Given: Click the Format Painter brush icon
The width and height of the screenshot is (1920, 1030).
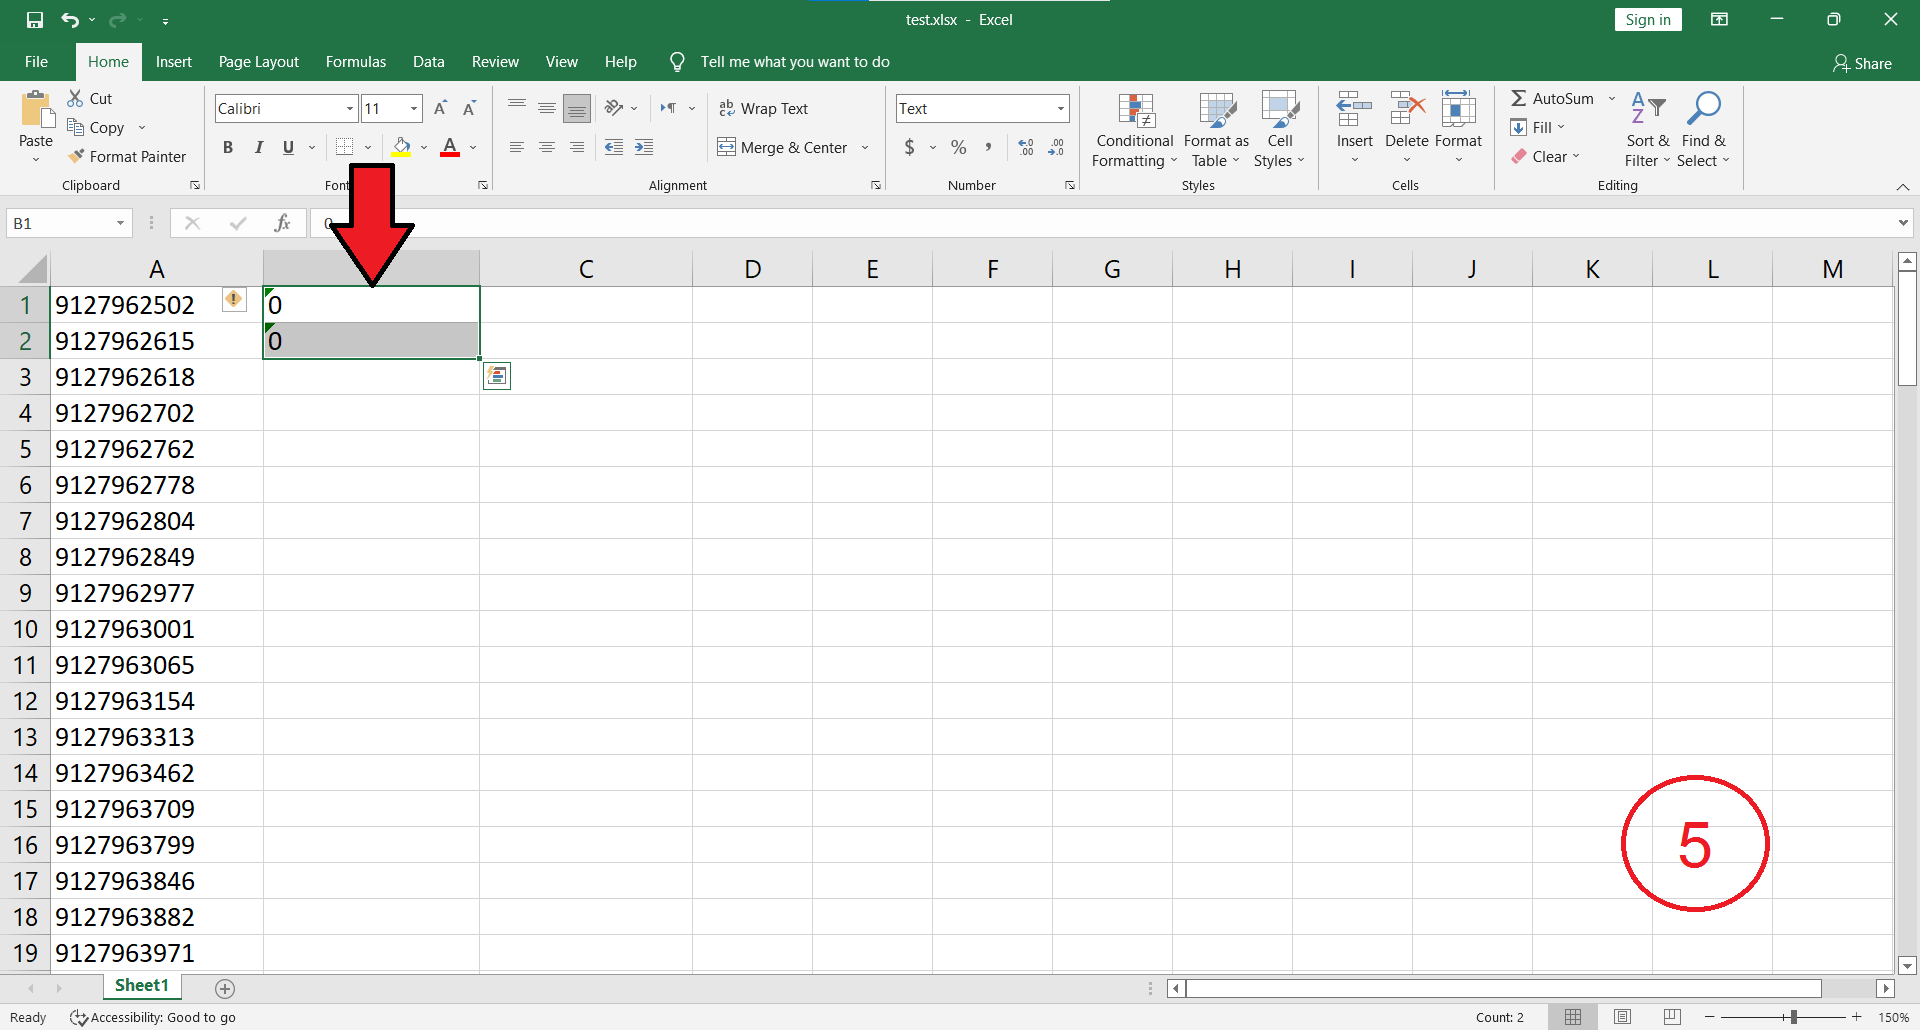Looking at the screenshot, I should click(x=76, y=156).
